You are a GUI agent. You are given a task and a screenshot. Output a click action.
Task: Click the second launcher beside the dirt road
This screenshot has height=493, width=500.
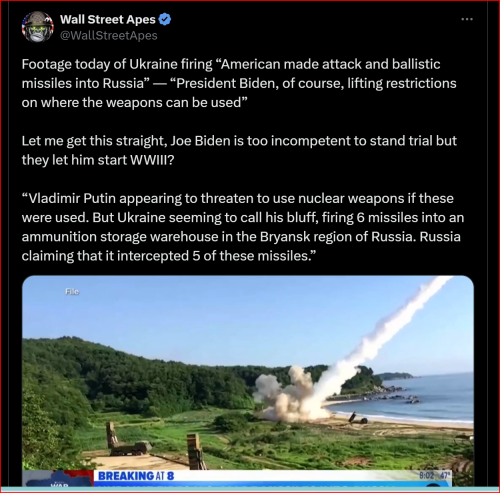click(x=195, y=451)
